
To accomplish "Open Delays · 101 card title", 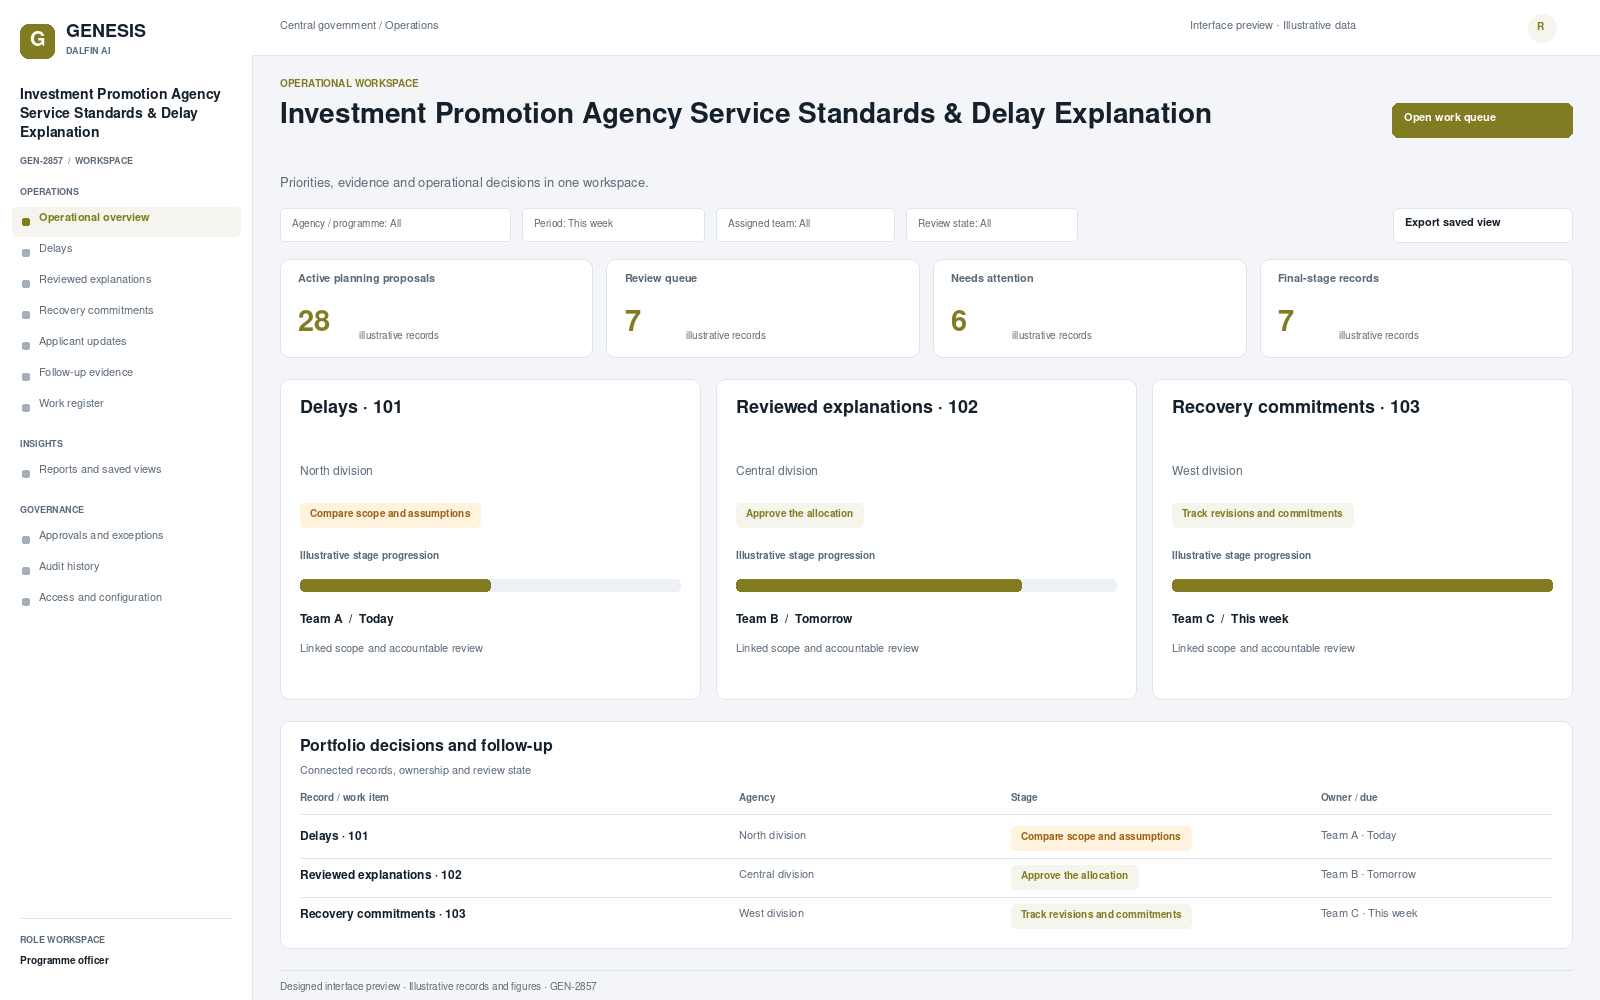I will click(x=351, y=407).
